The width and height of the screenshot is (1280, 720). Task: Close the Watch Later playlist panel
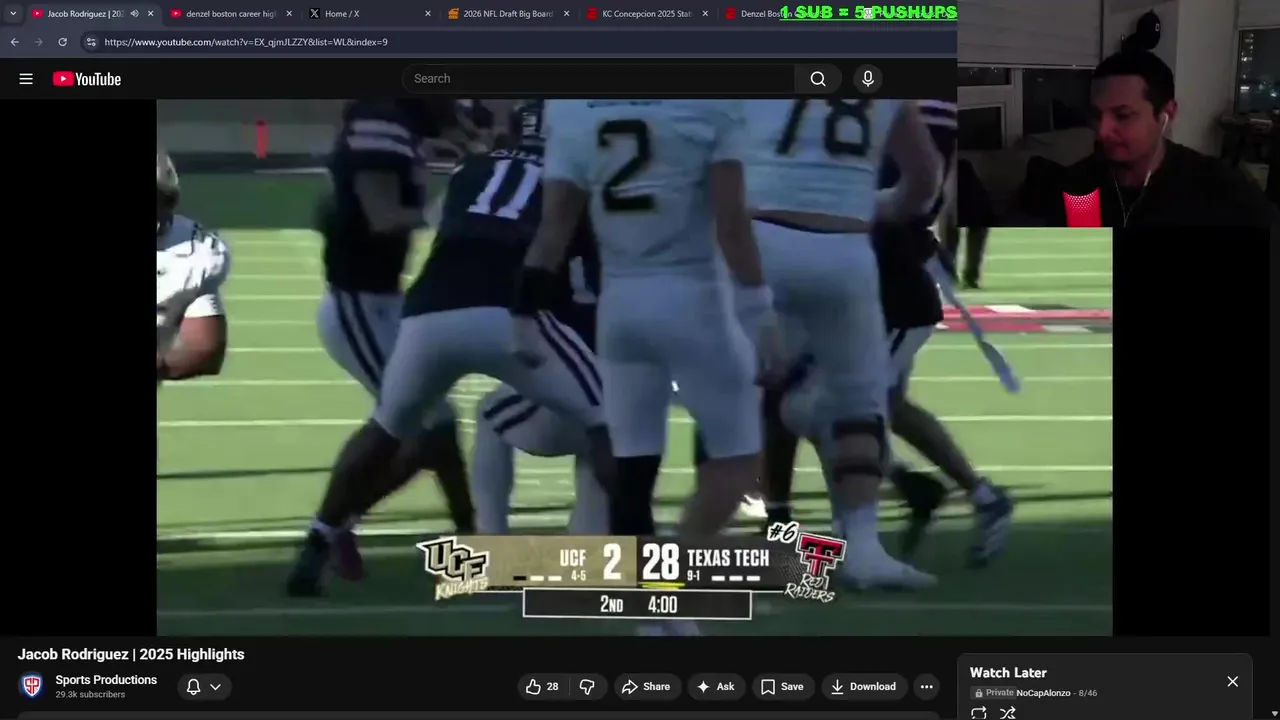tap(1232, 682)
